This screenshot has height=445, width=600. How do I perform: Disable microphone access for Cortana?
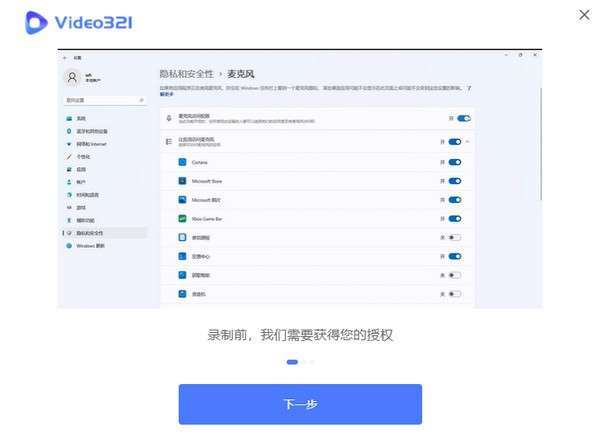coord(455,162)
